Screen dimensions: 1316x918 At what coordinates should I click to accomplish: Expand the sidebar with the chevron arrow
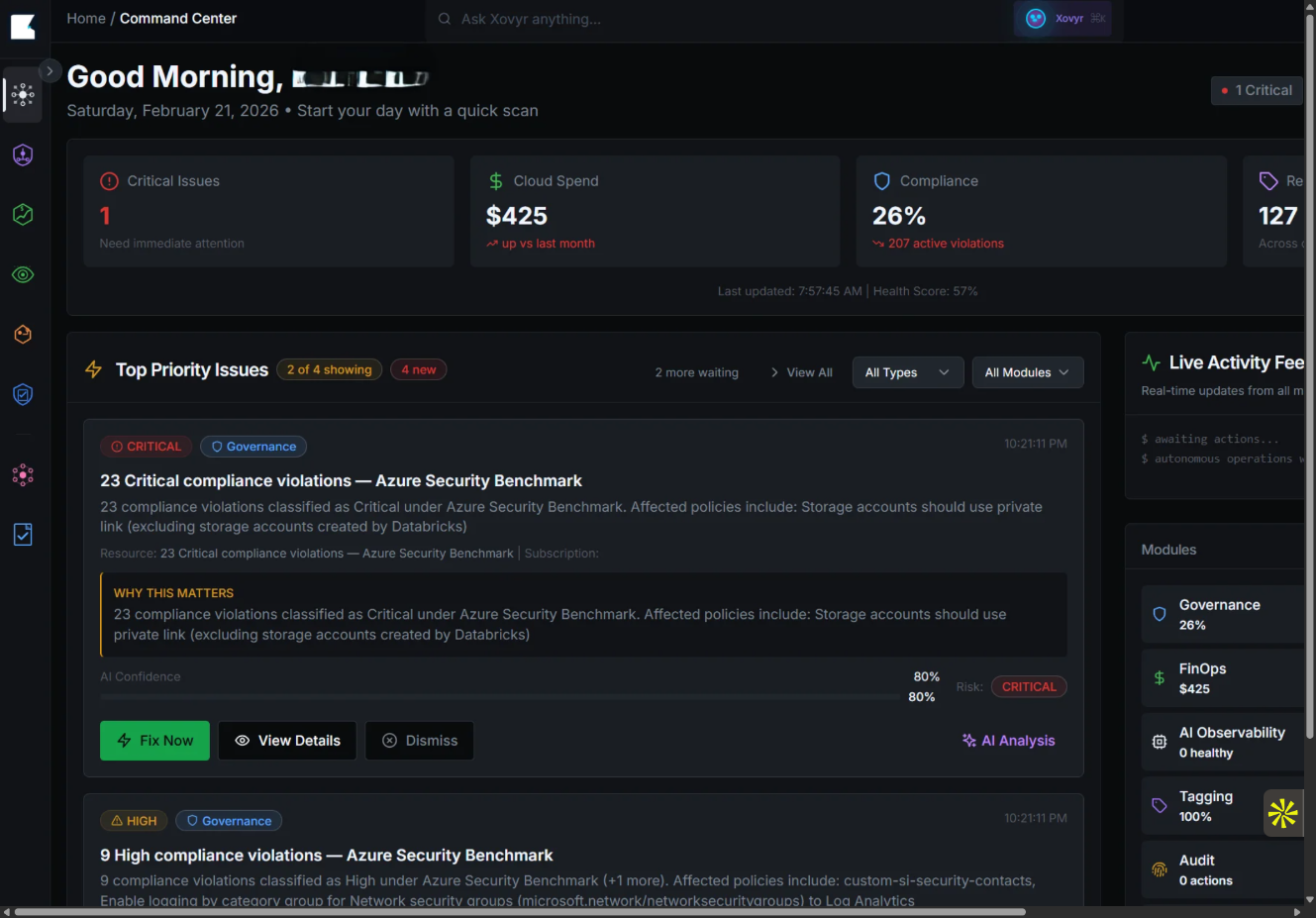point(50,71)
